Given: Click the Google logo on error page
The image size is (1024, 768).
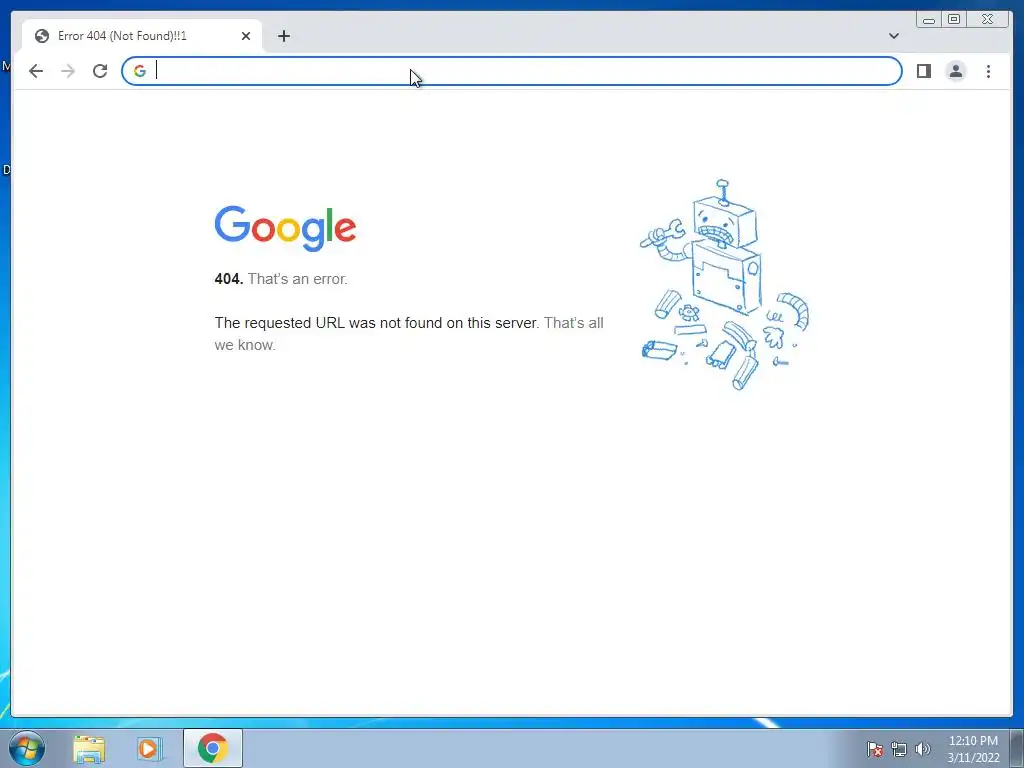Looking at the screenshot, I should [x=285, y=229].
